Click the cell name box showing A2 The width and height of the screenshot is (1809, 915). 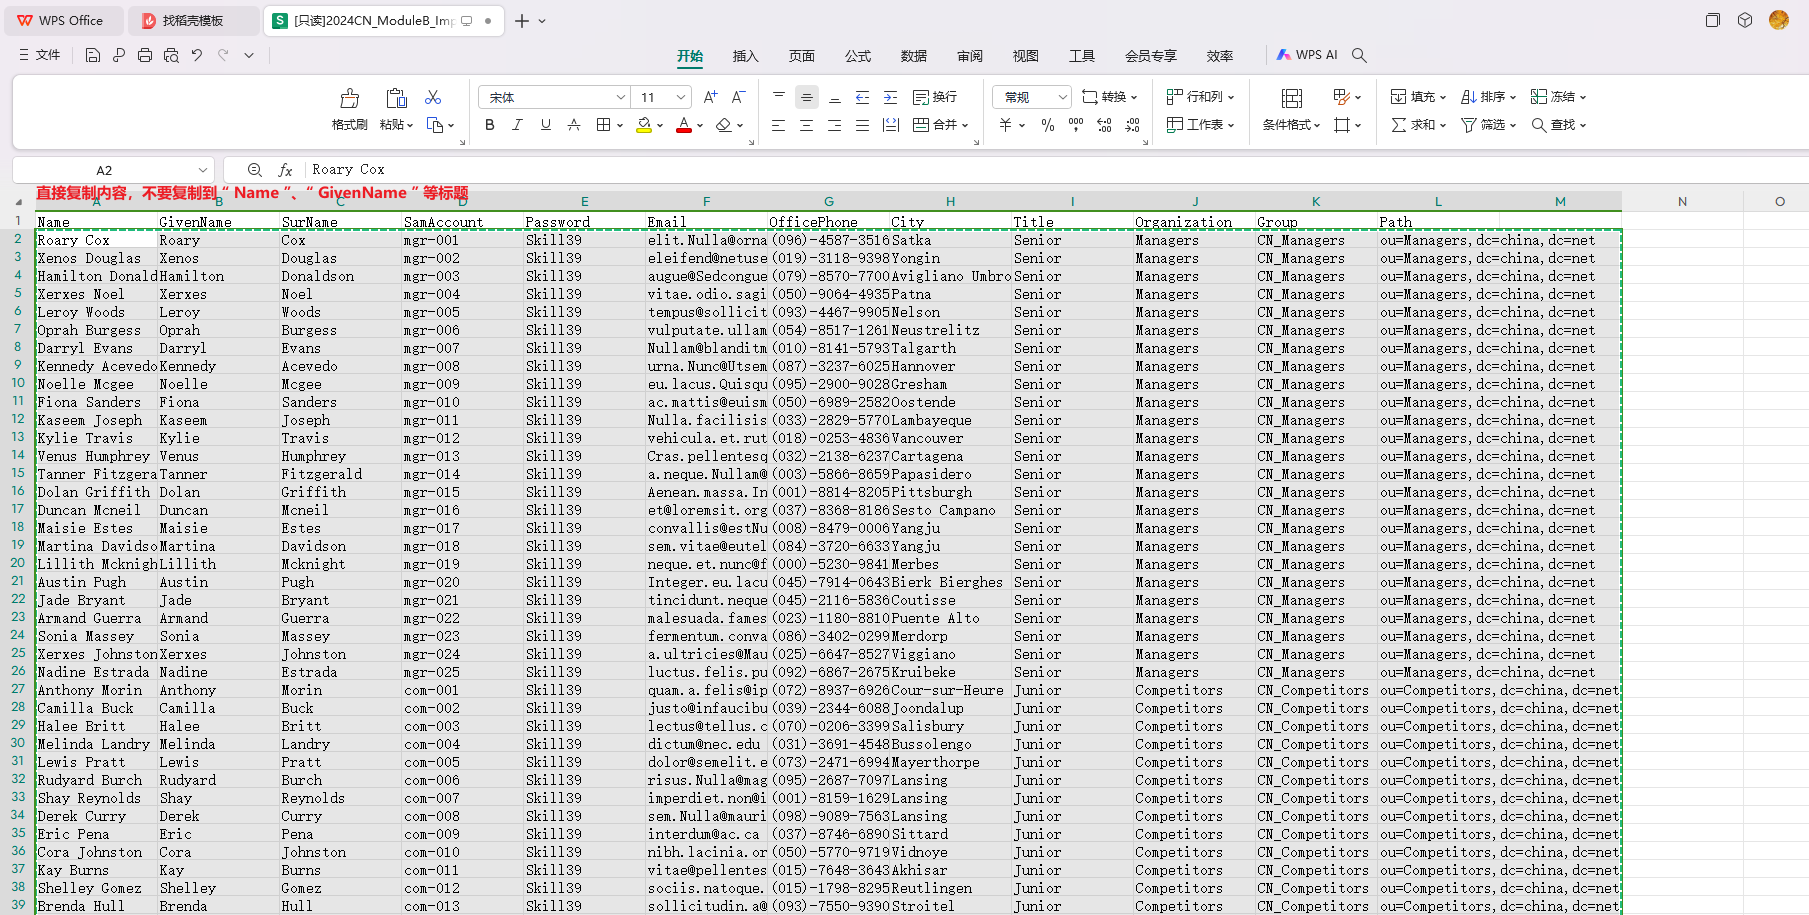coord(113,170)
